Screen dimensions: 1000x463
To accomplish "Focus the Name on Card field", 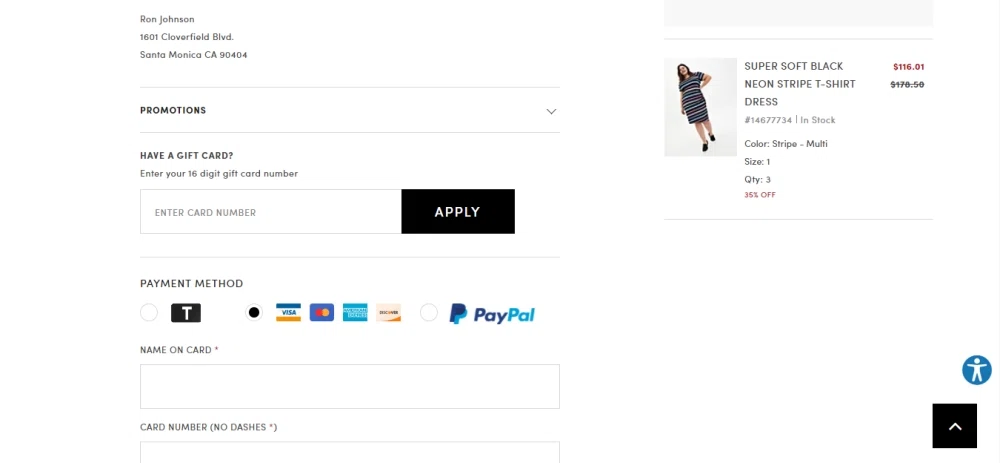I will [x=349, y=386].
